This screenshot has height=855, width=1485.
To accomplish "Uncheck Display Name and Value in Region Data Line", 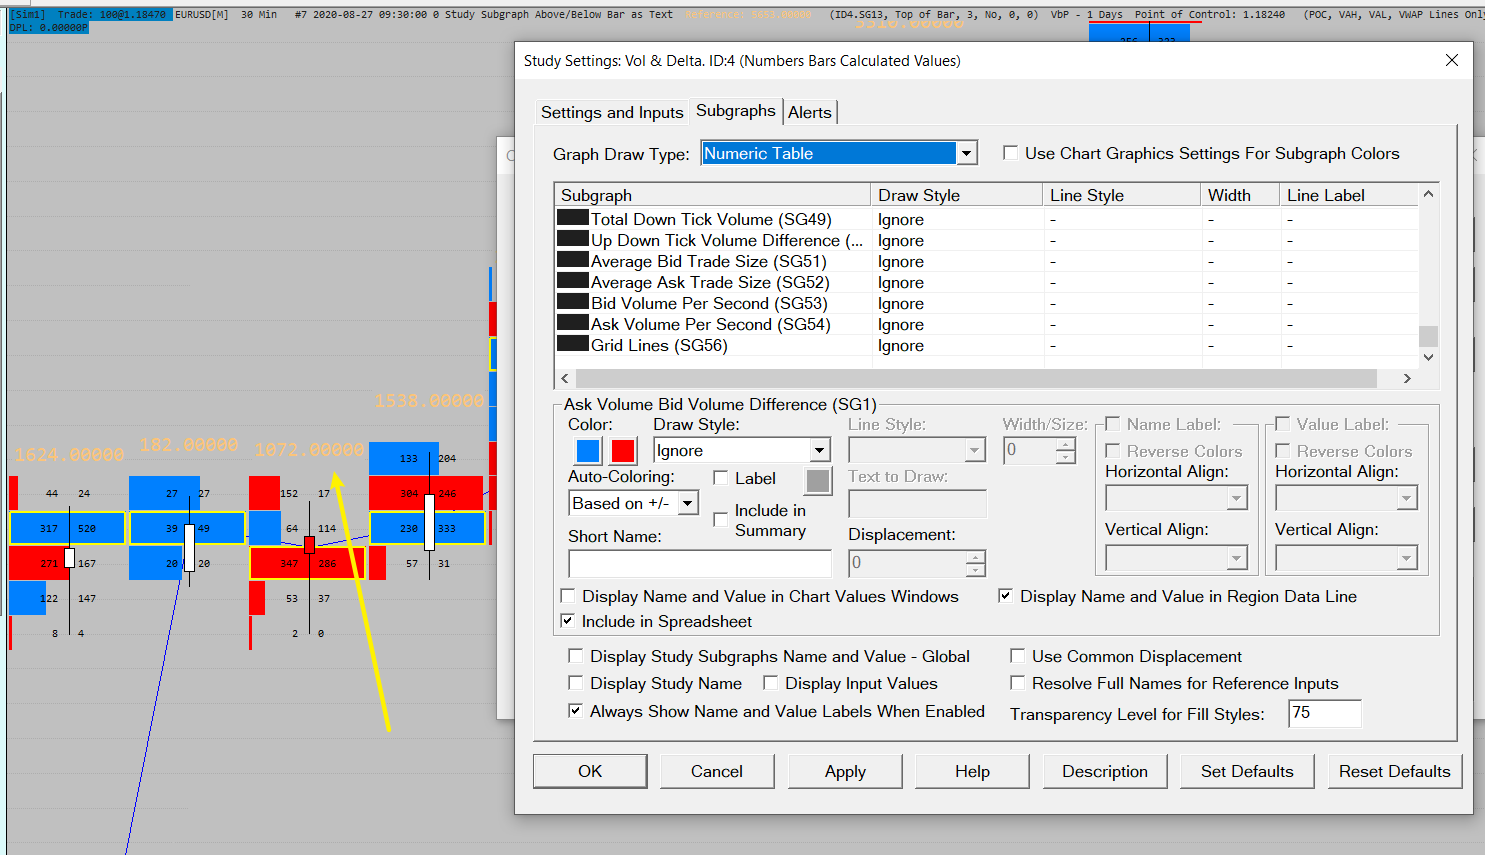I will pos(1005,596).
